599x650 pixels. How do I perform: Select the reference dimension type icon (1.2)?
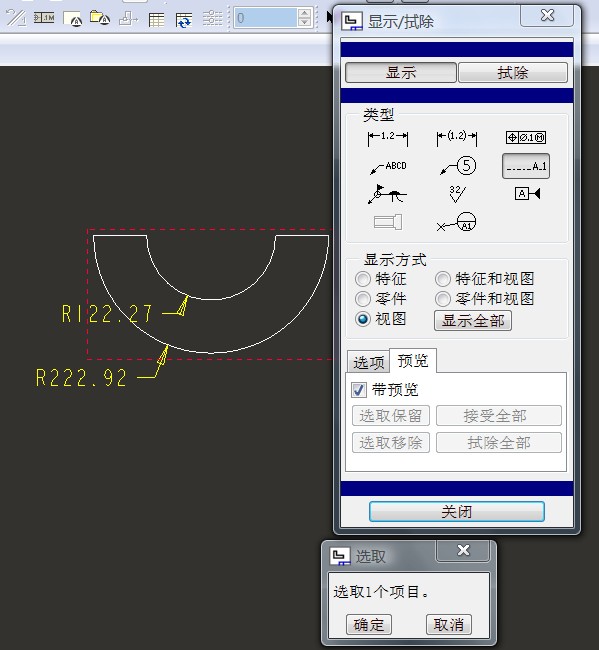tap(456, 138)
